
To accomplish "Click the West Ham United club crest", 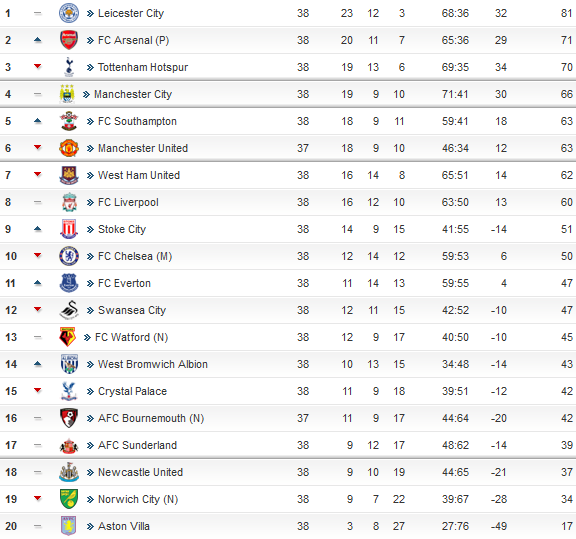I will 69,175.
